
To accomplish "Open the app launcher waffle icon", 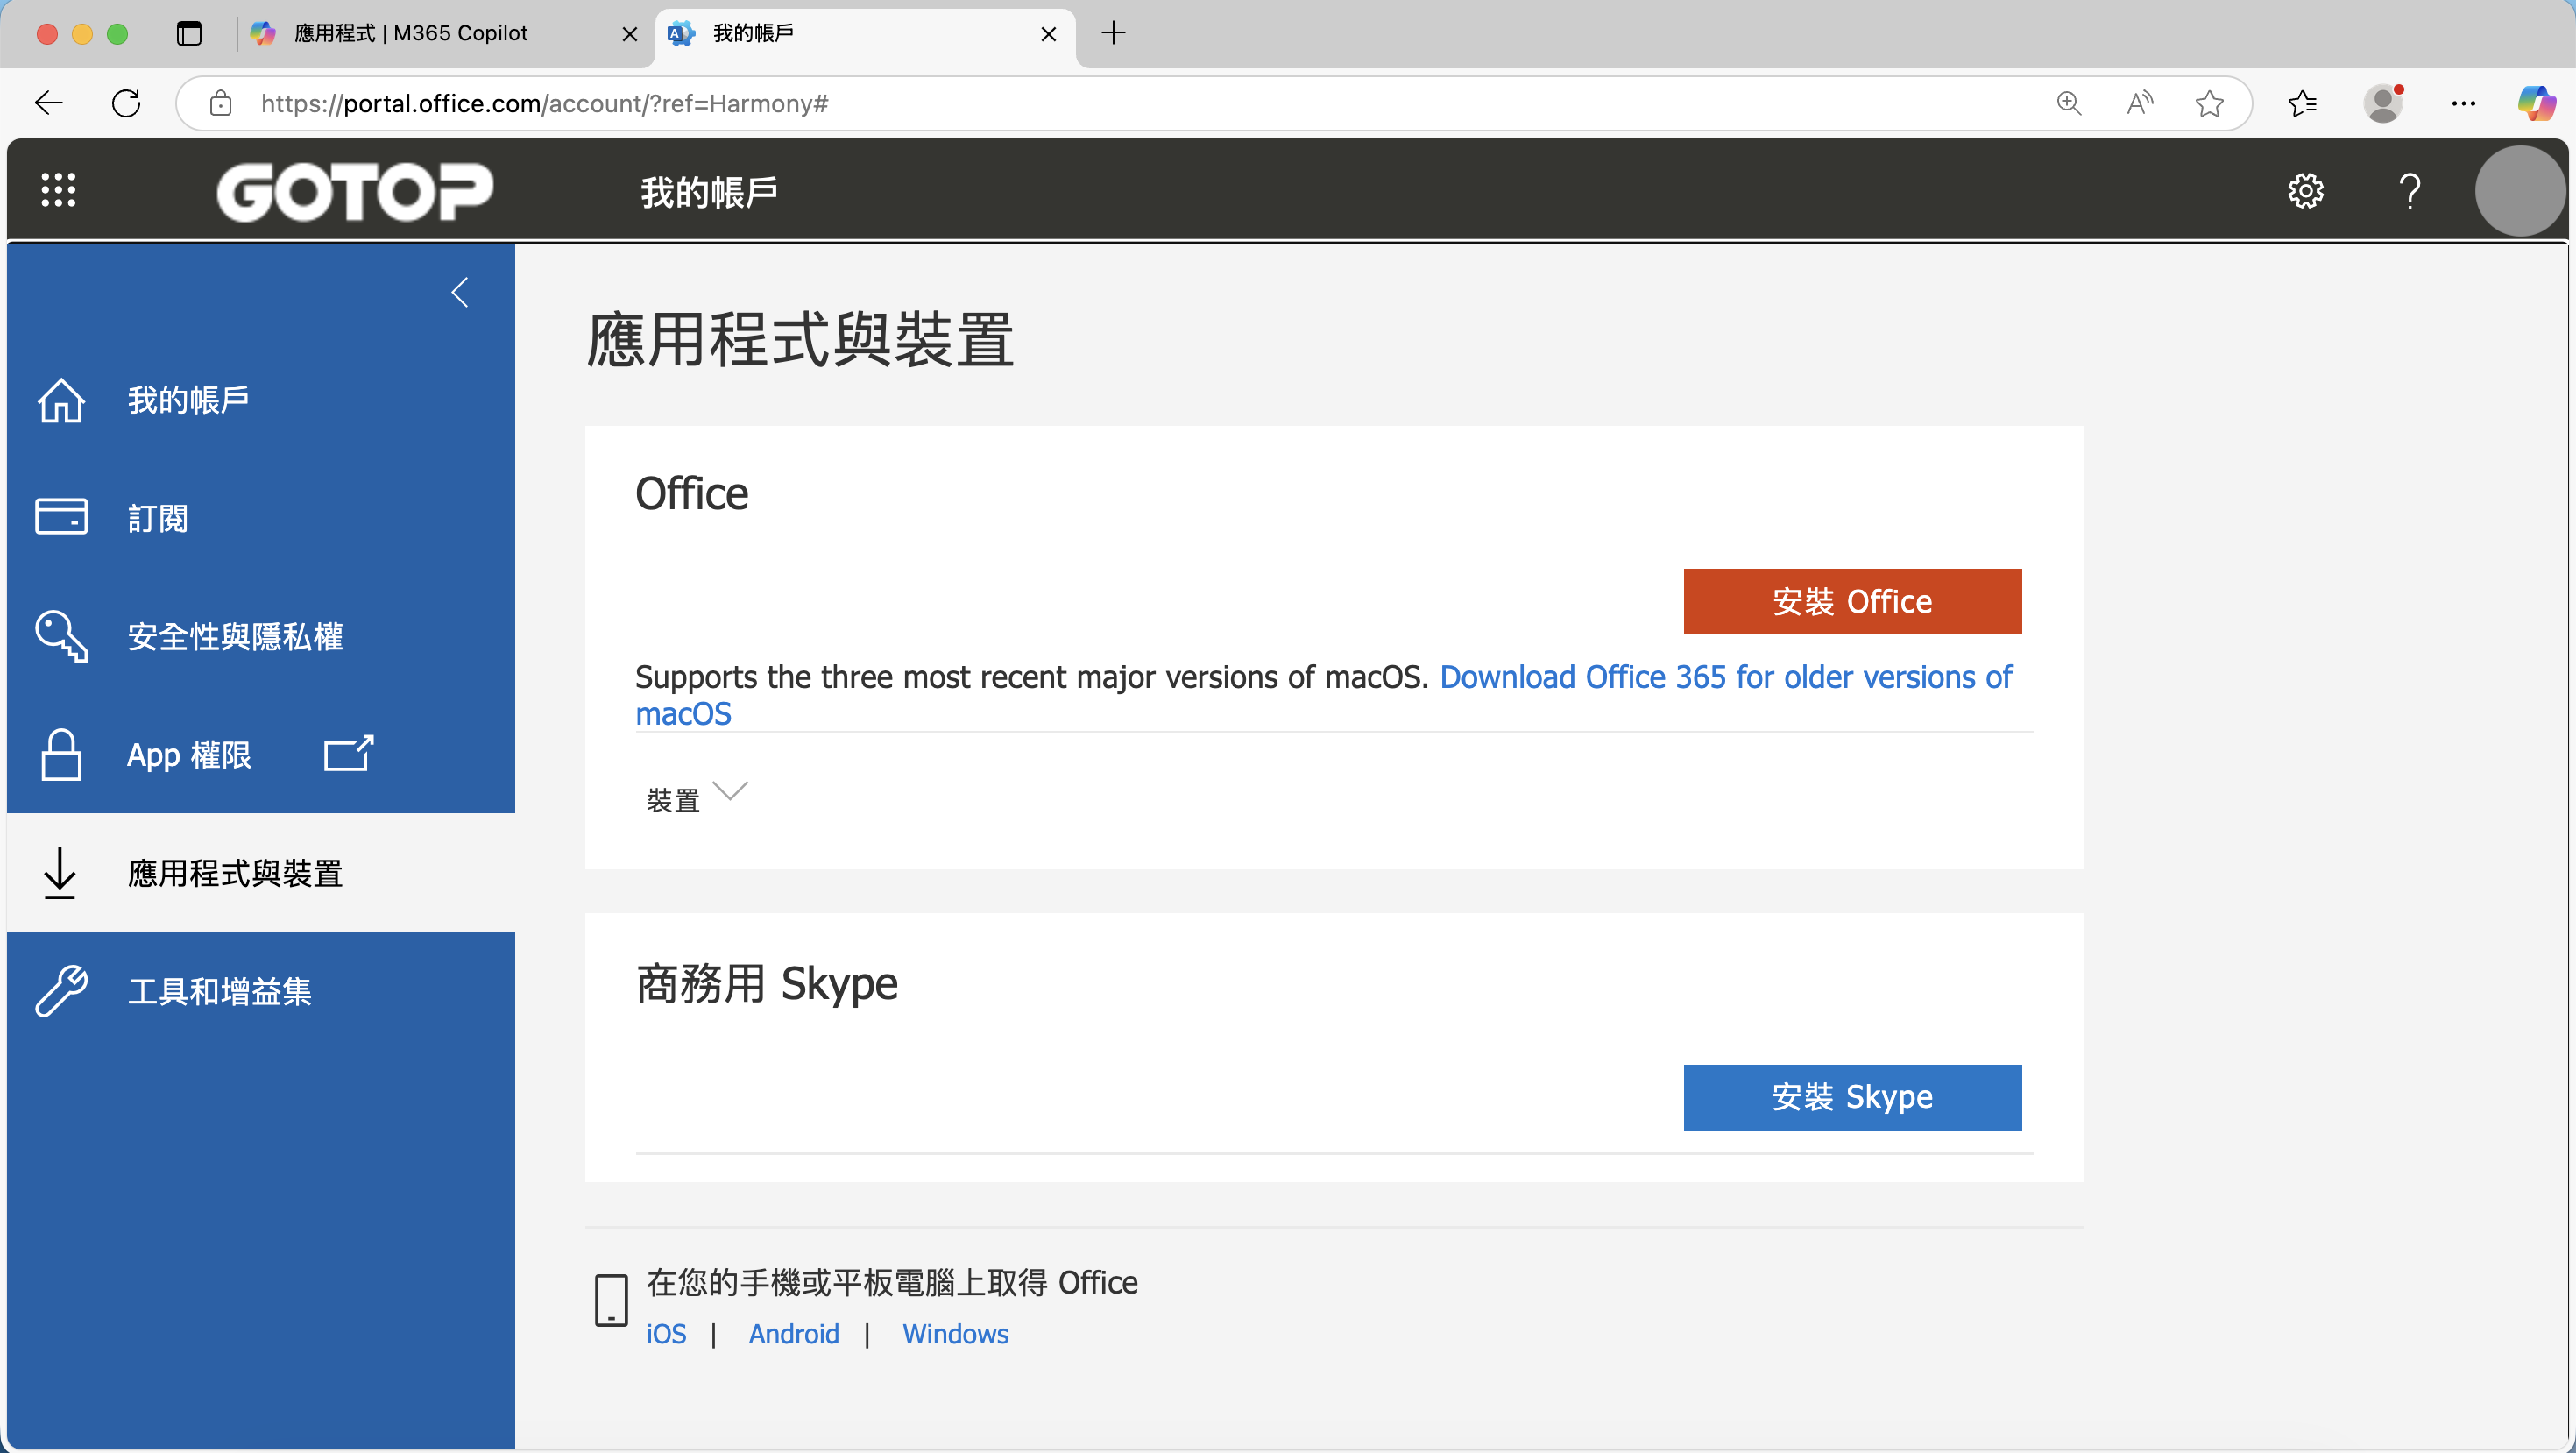I will pyautogui.click(x=58, y=190).
